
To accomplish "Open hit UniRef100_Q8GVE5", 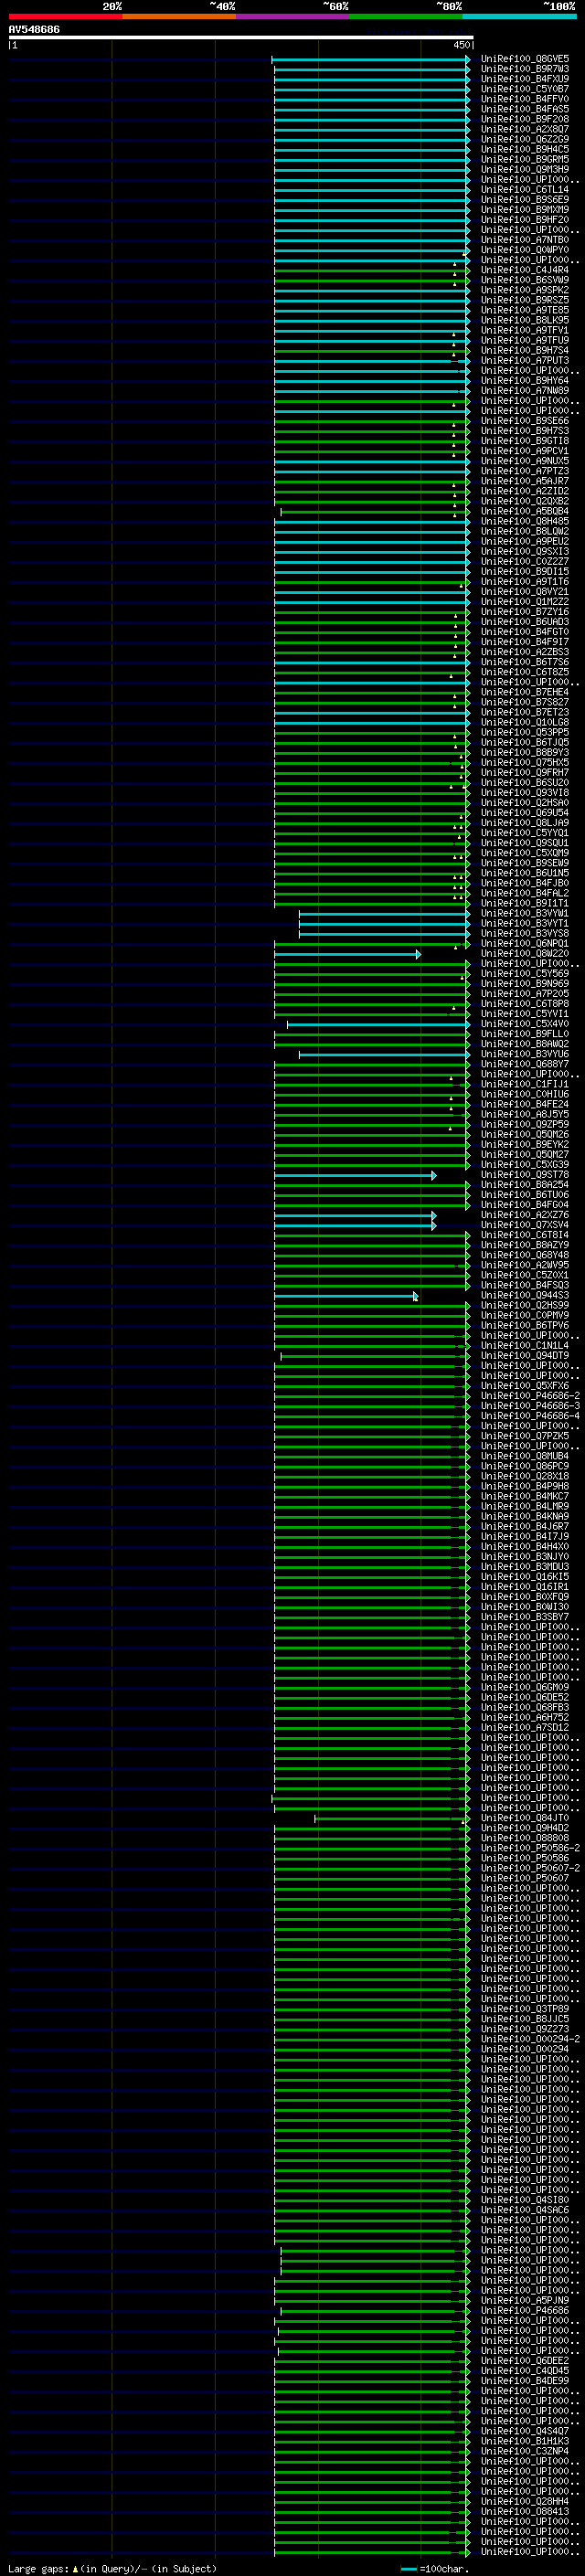I will tap(525, 59).
